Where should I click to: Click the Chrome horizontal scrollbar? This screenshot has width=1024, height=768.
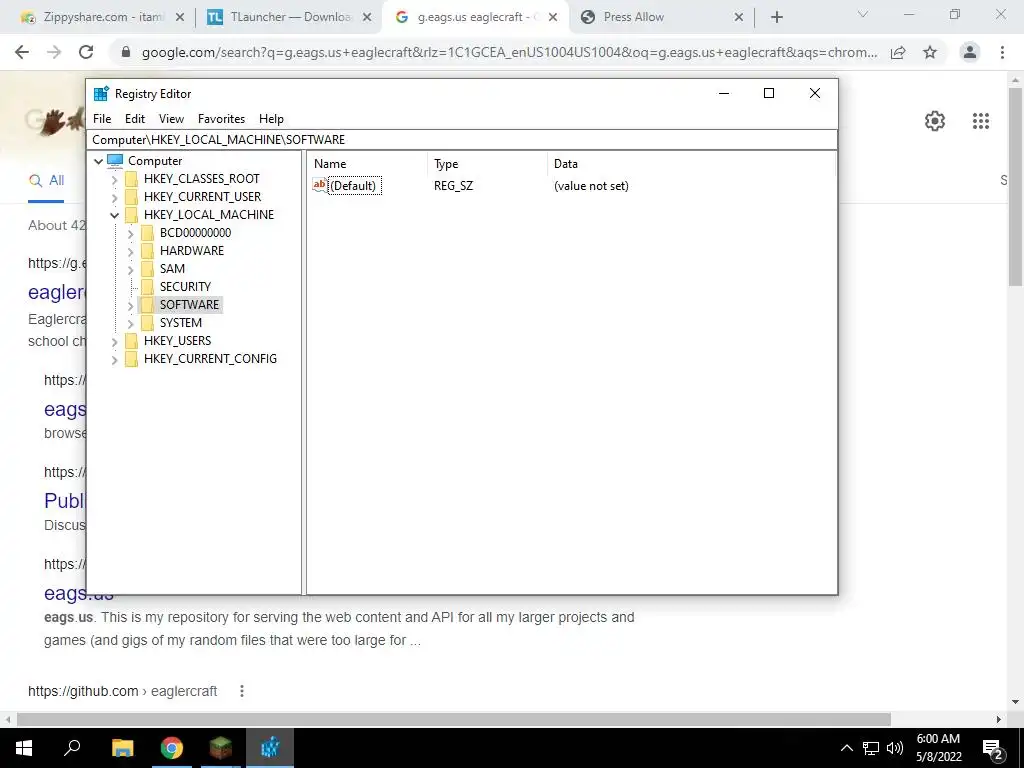(x=454, y=719)
